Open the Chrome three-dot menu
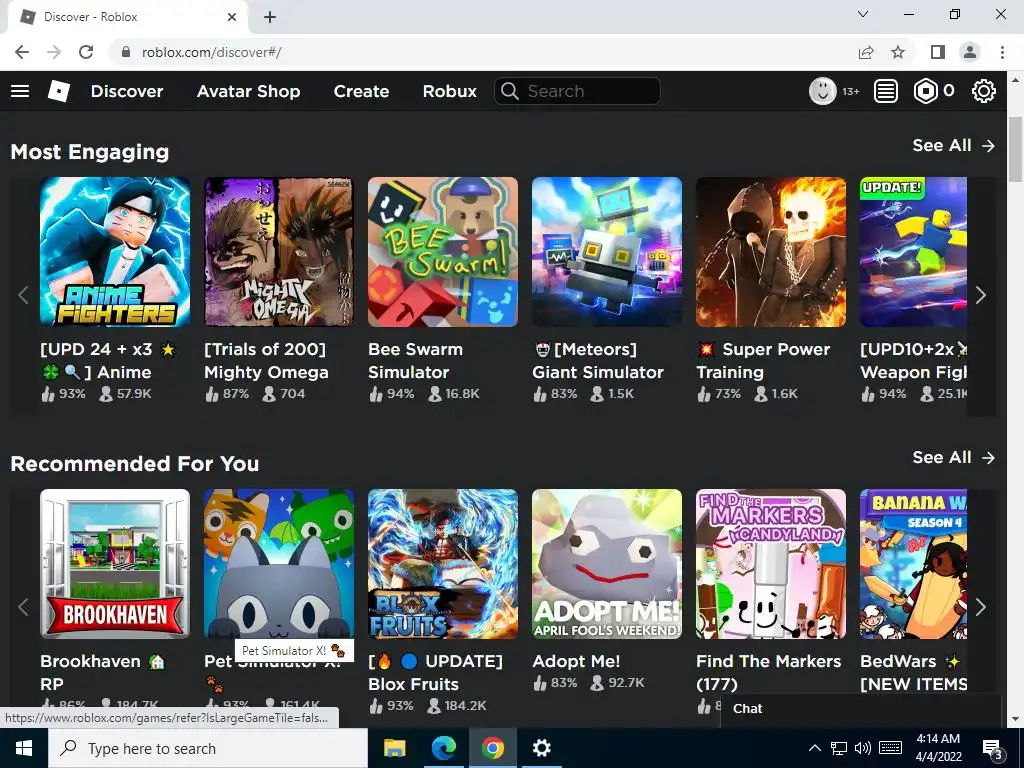This screenshot has width=1024, height=768. tap(1002, 52)
